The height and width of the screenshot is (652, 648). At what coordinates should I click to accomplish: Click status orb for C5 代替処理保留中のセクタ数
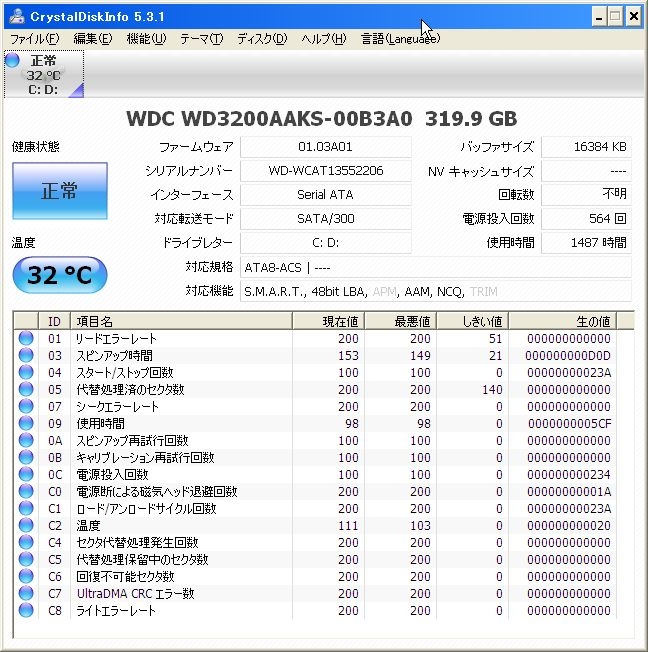[26, 560]
